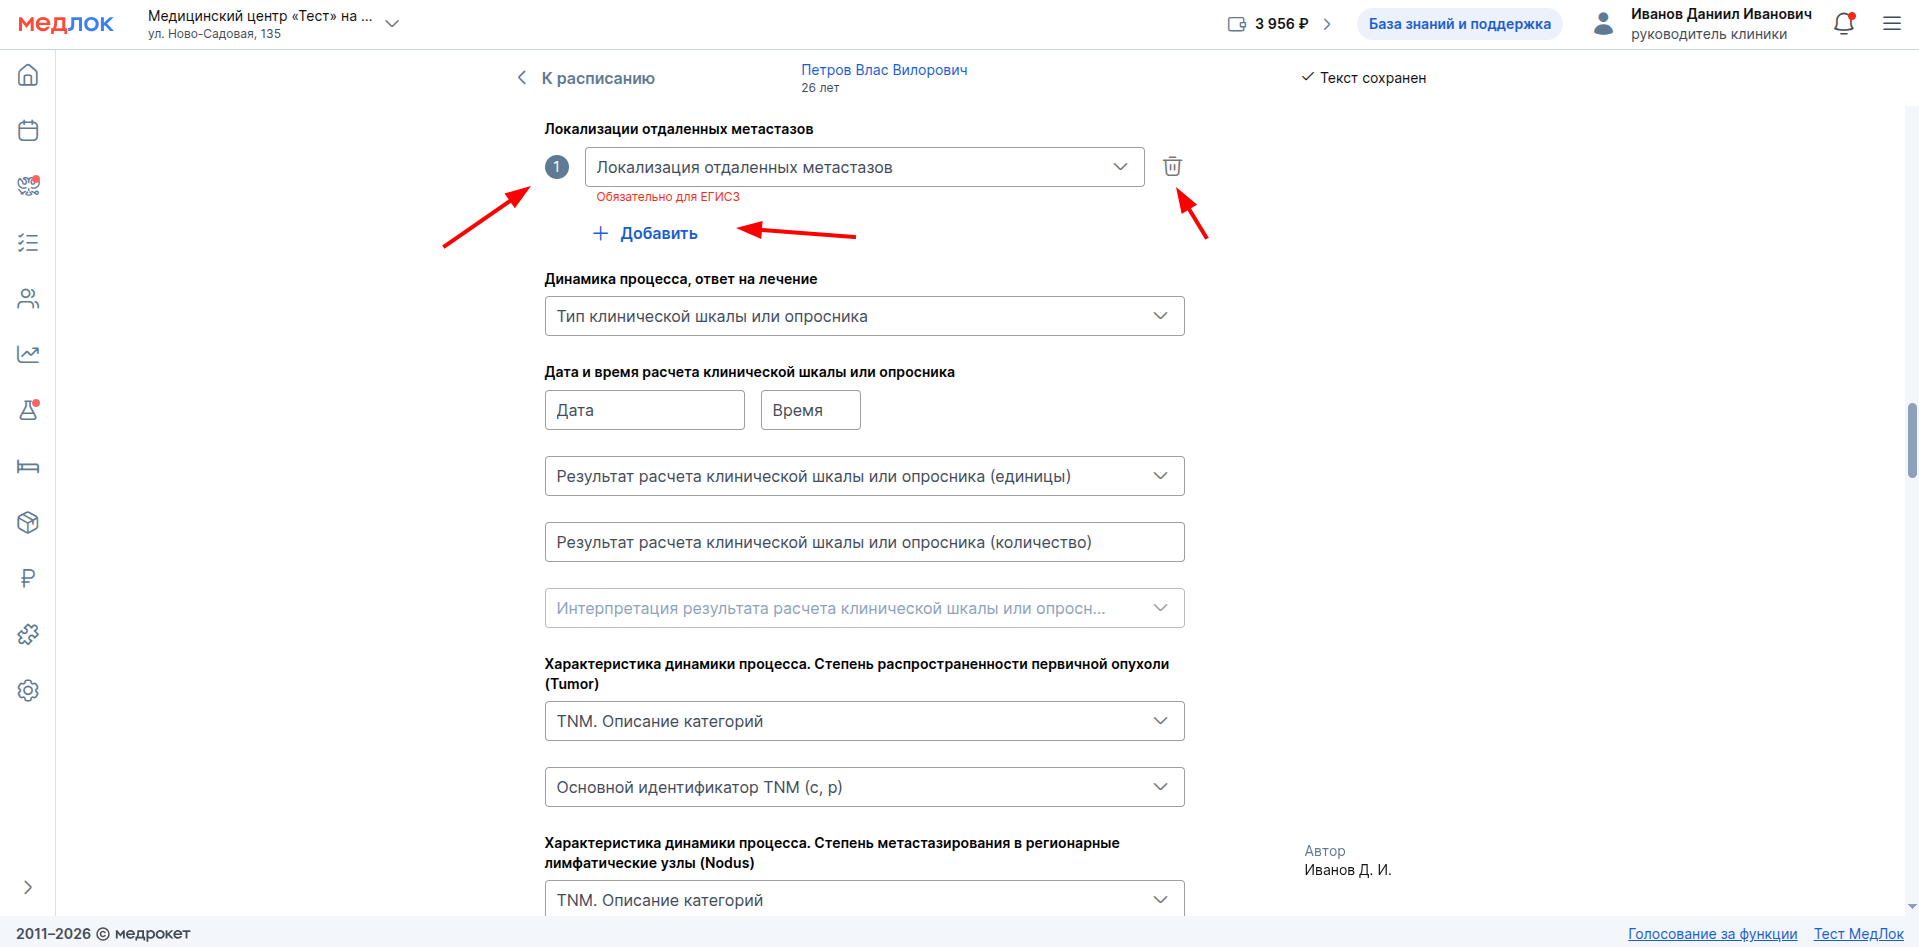The image size is (1919, 947).
Task: Open Основной идентификатор TNM (c, p) dropdown
Action: (x=864, y=787)
